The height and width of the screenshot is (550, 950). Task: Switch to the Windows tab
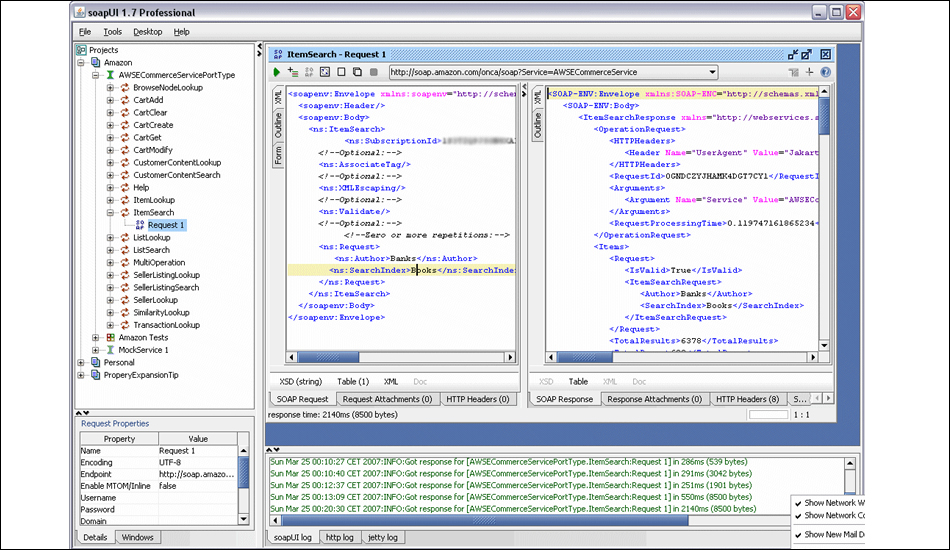pyautogui.click(x=138, y=537)
